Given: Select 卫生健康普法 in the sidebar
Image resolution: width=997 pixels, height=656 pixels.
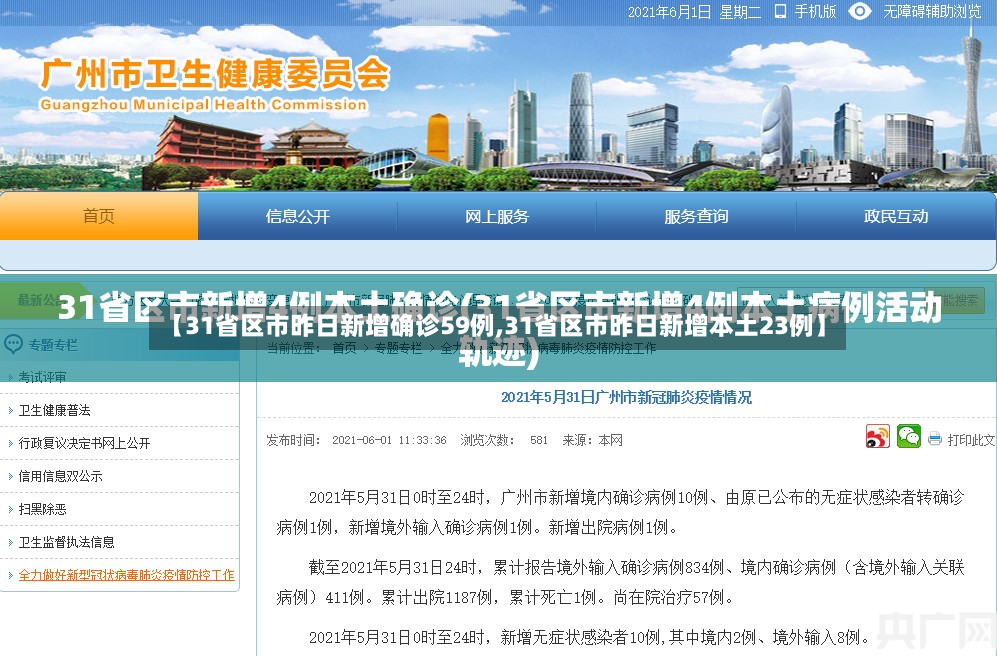Looking at the screenshot, I should point(55,410).
